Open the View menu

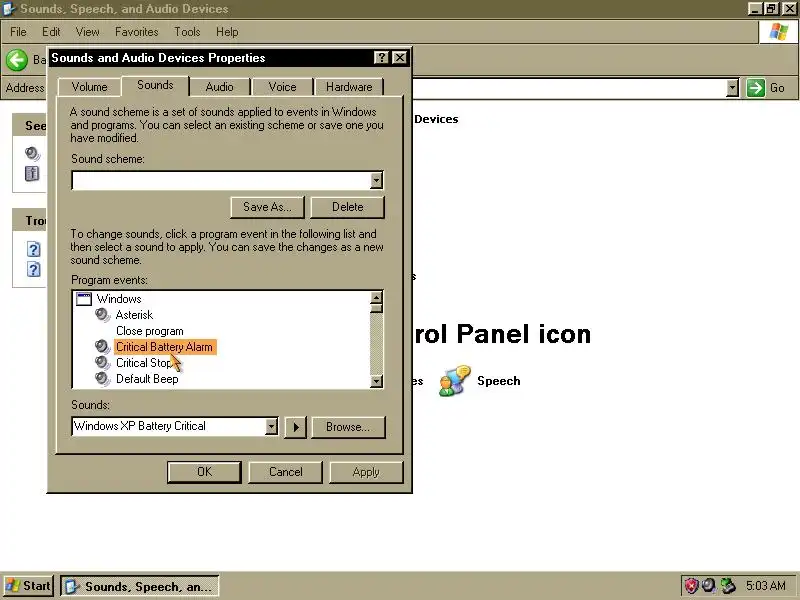tap(88, 32)
